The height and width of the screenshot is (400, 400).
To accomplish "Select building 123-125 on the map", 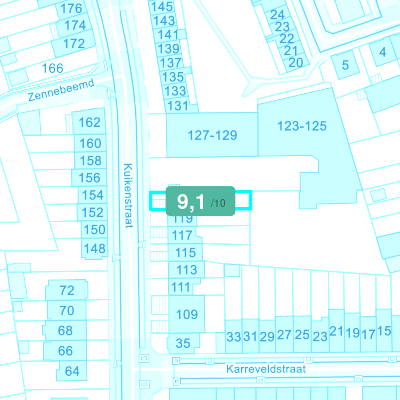I will point(302,126).
